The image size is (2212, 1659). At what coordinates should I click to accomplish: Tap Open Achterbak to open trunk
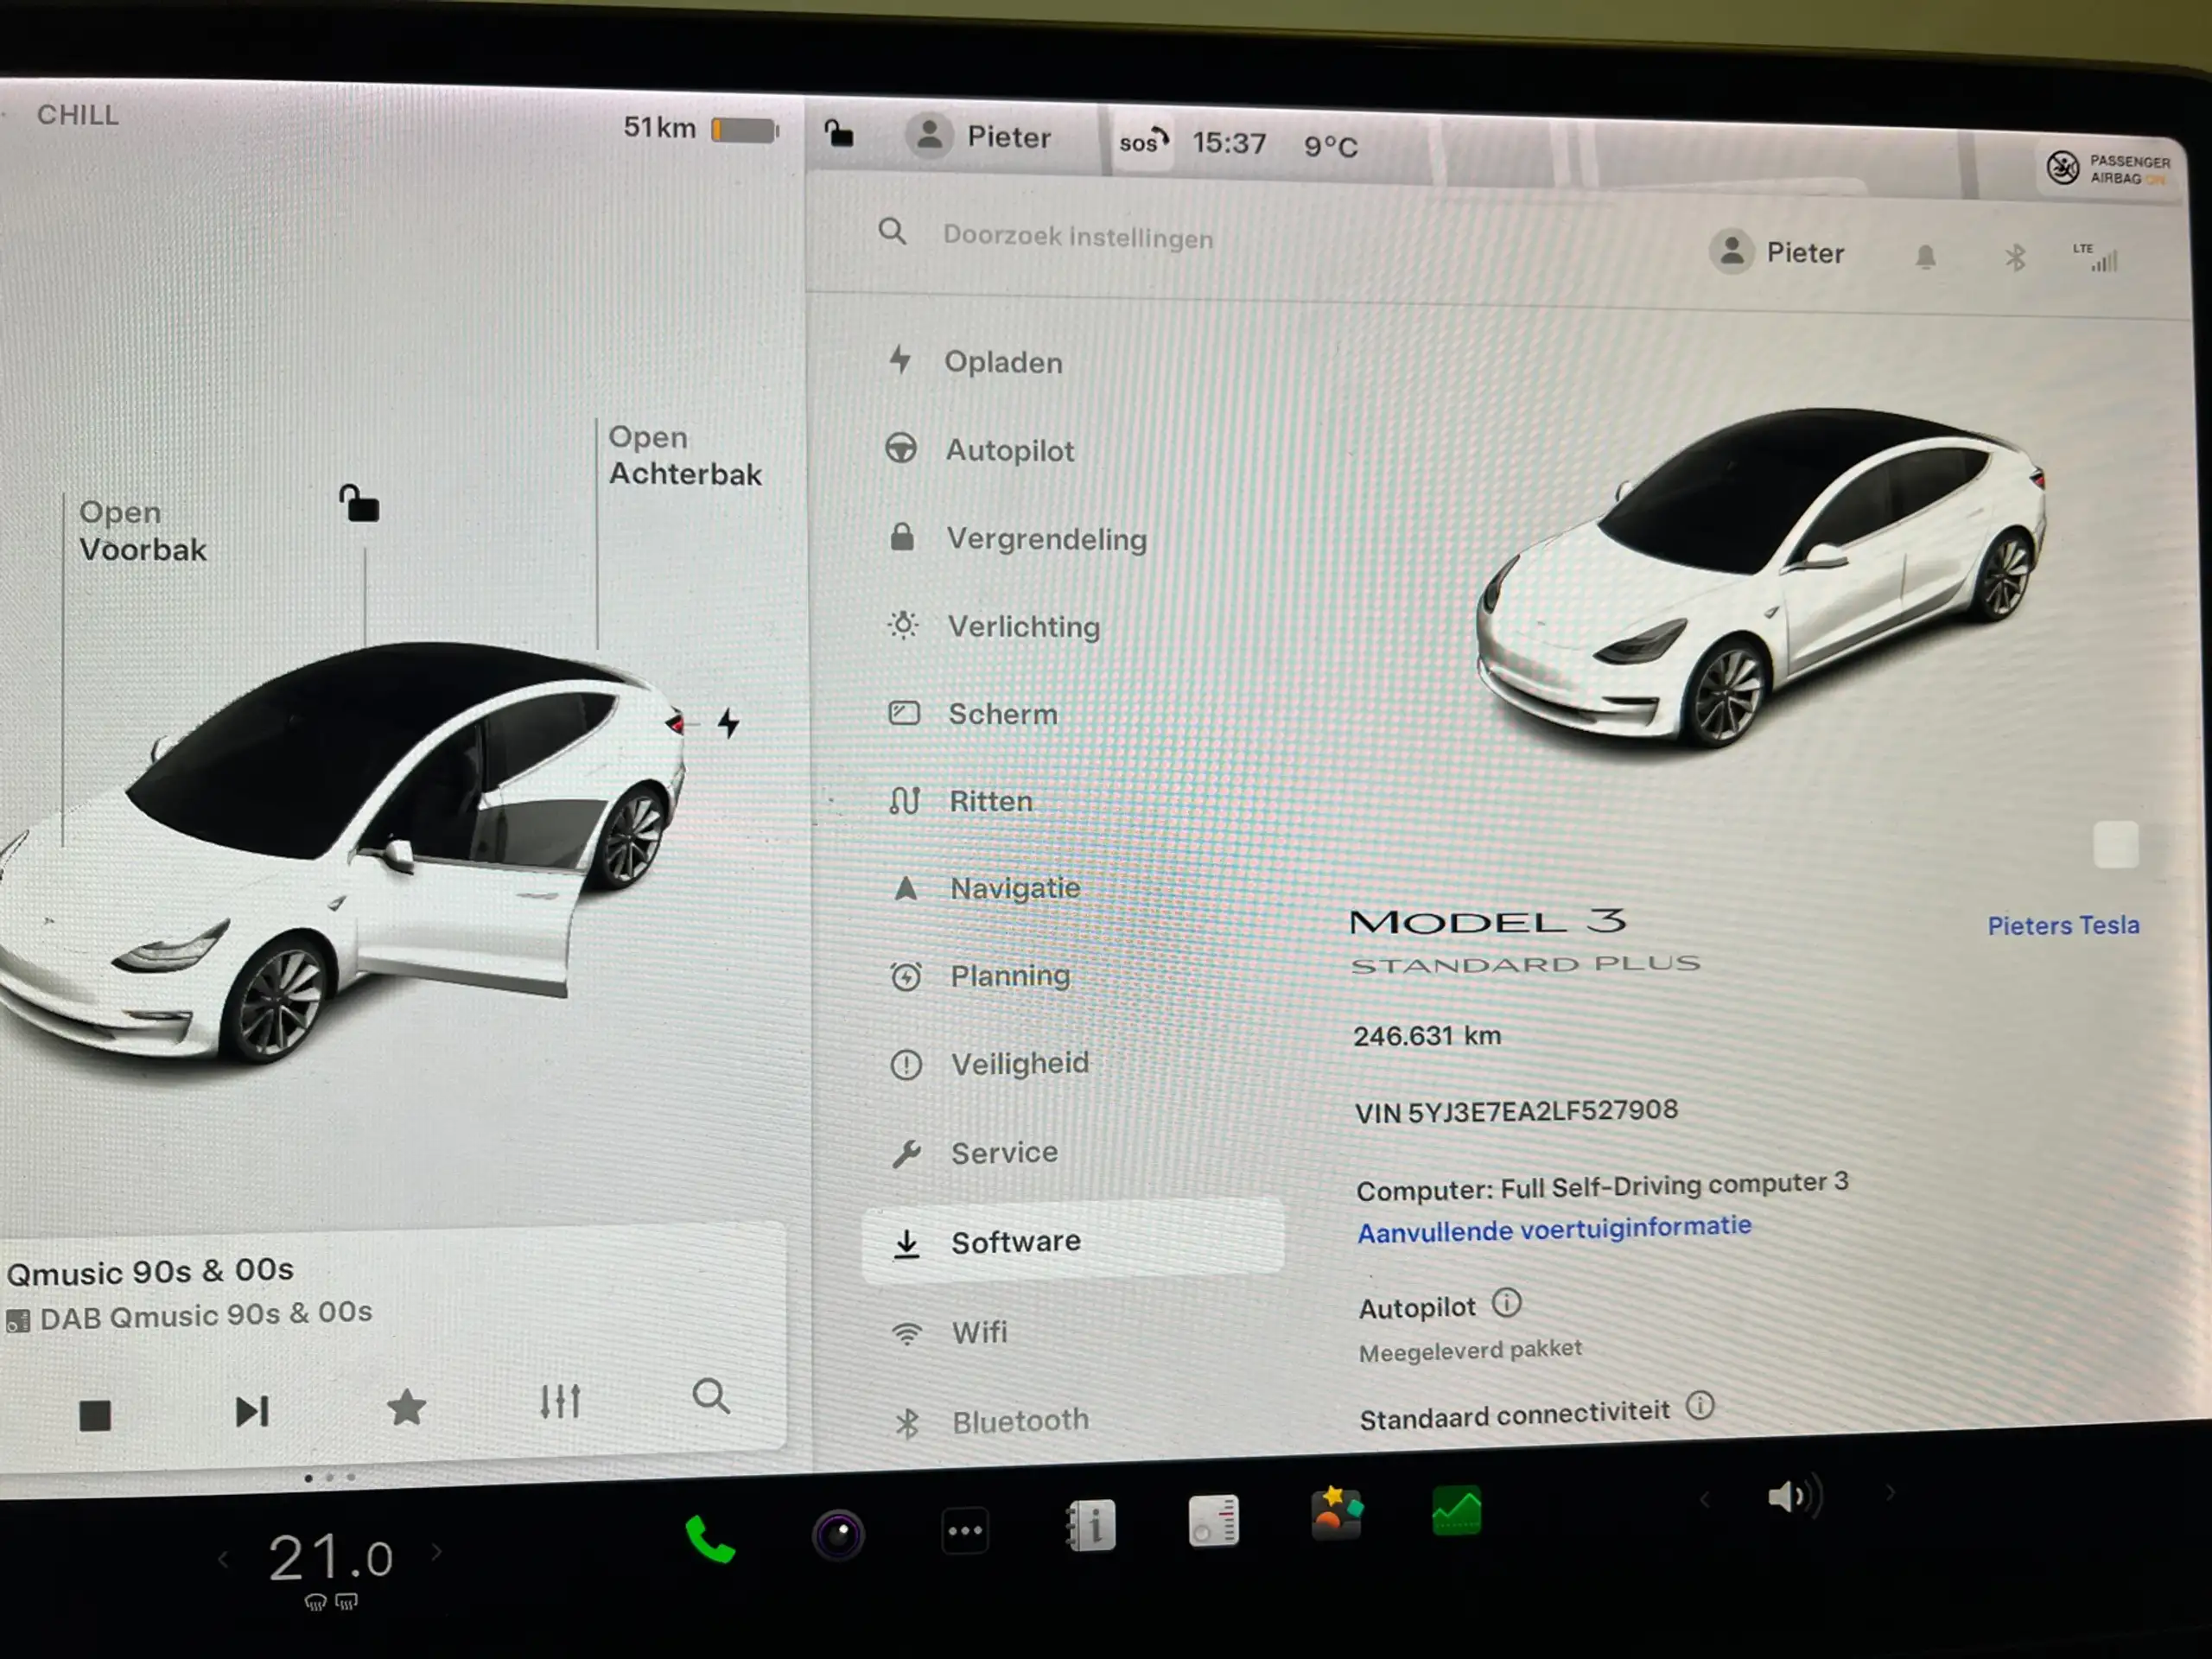click(x=685, y=455)
